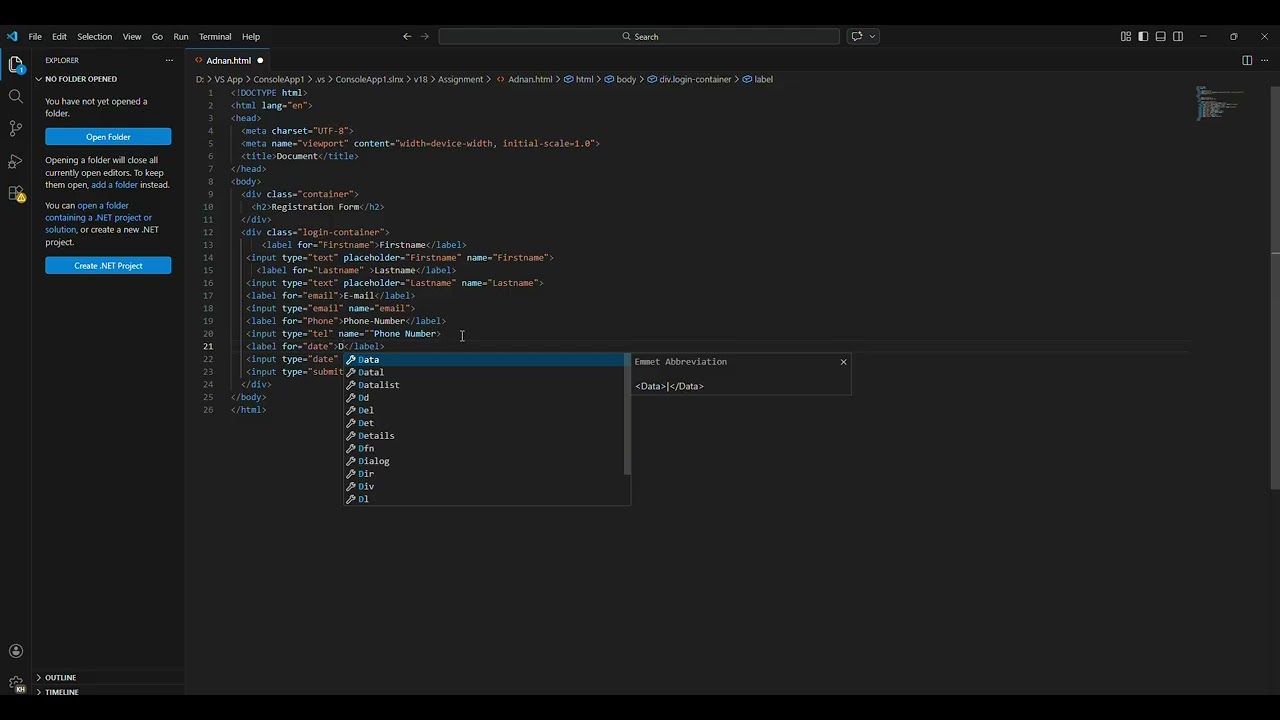Open the Selection menu
1280x720 pixels.
94,36
